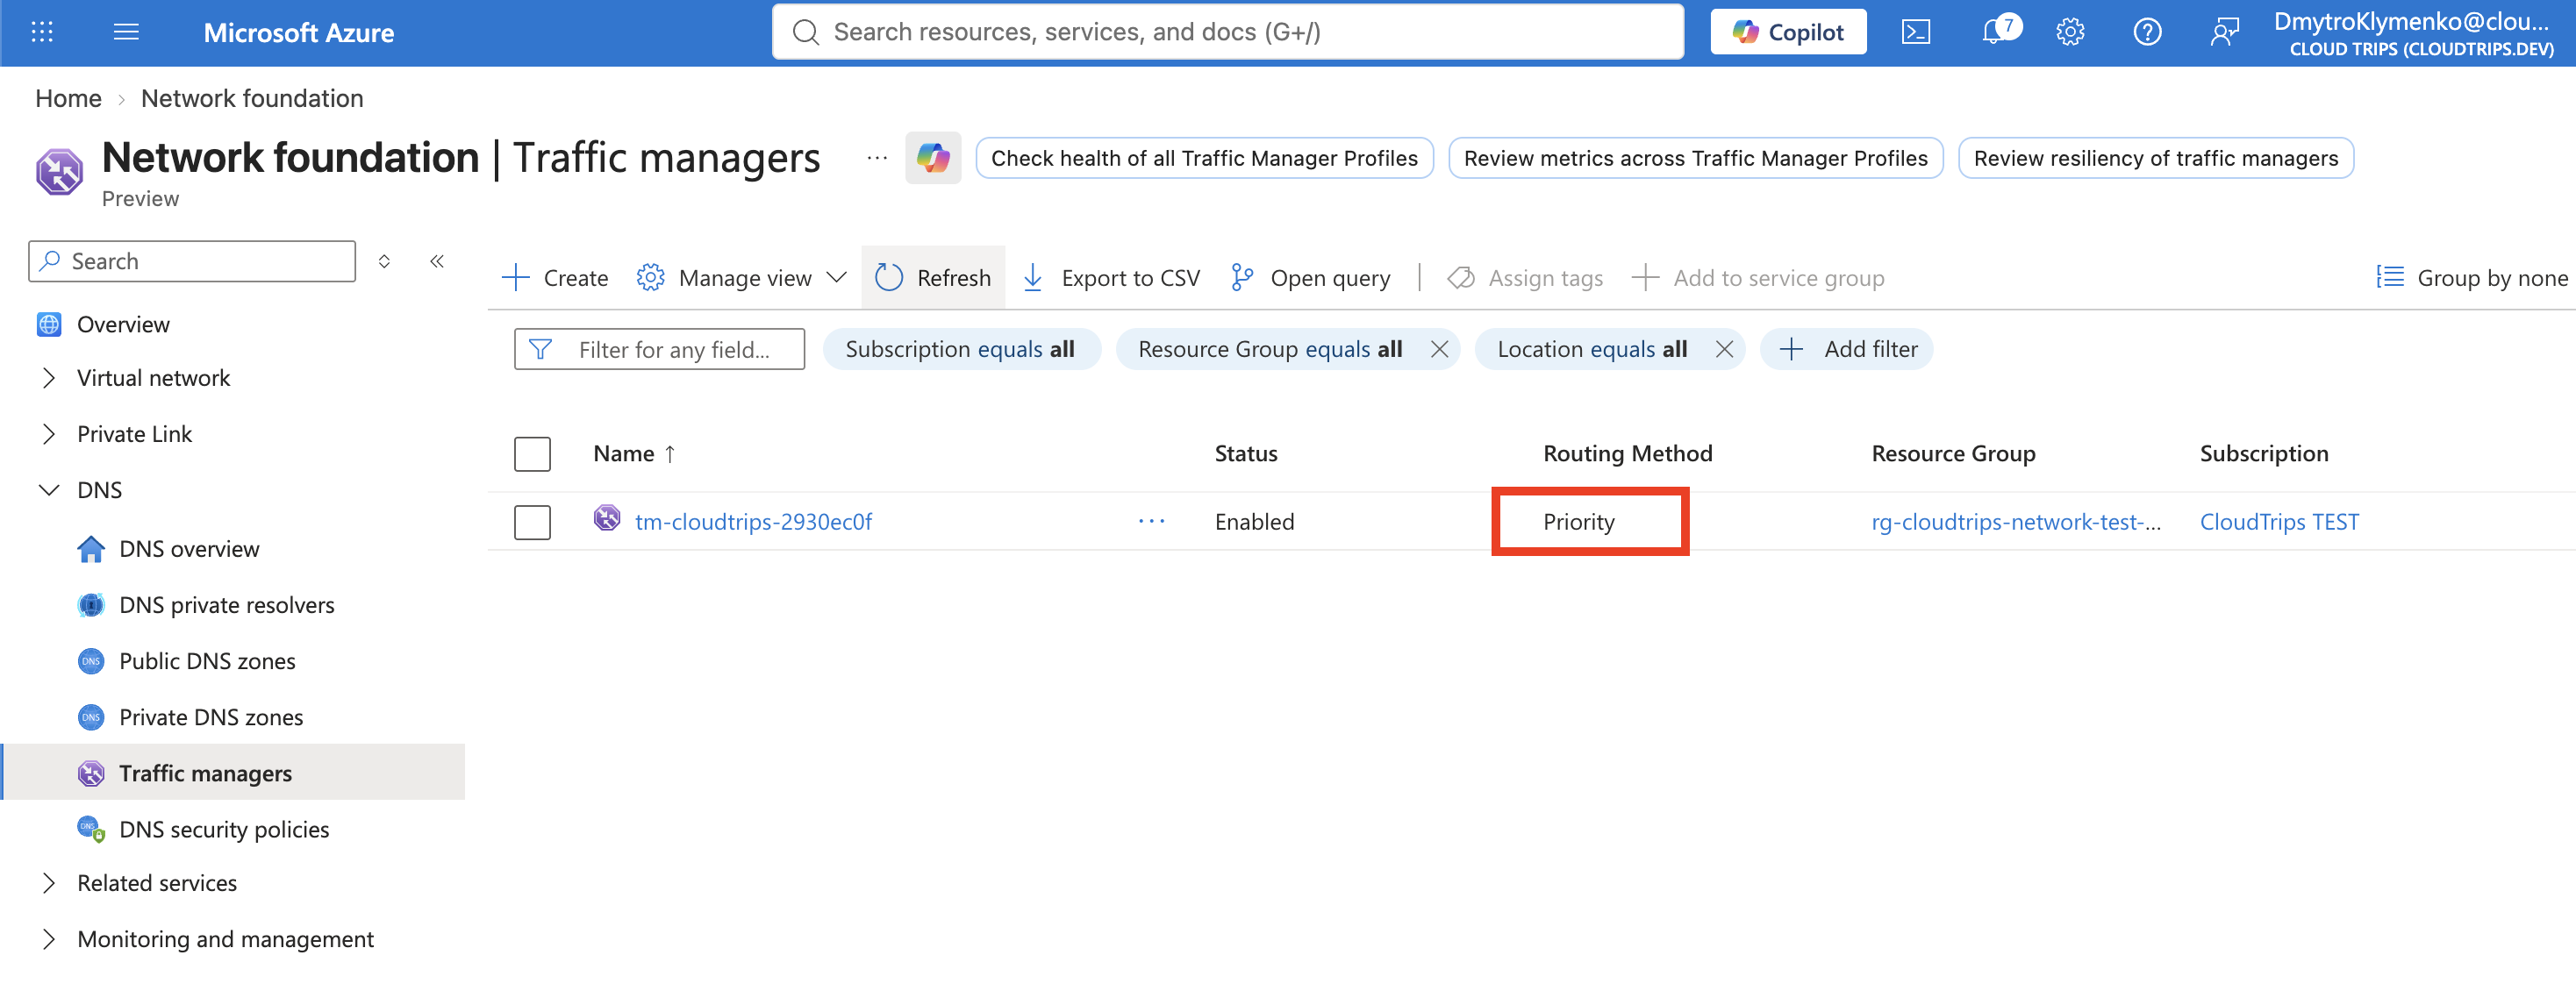The image size is (2576, 1005).
Task: Open row context menu ellipsis
Action: (x=1151, y=521)
